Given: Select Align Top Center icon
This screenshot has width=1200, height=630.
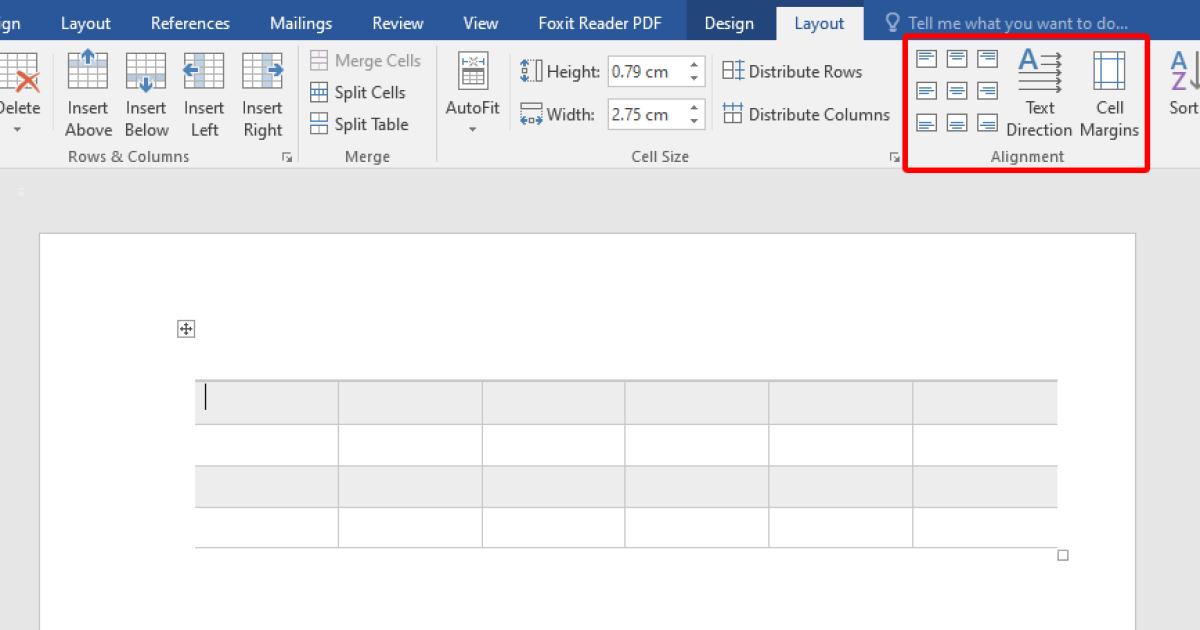Looking at the screenshot, I should [x=957, y=59].
